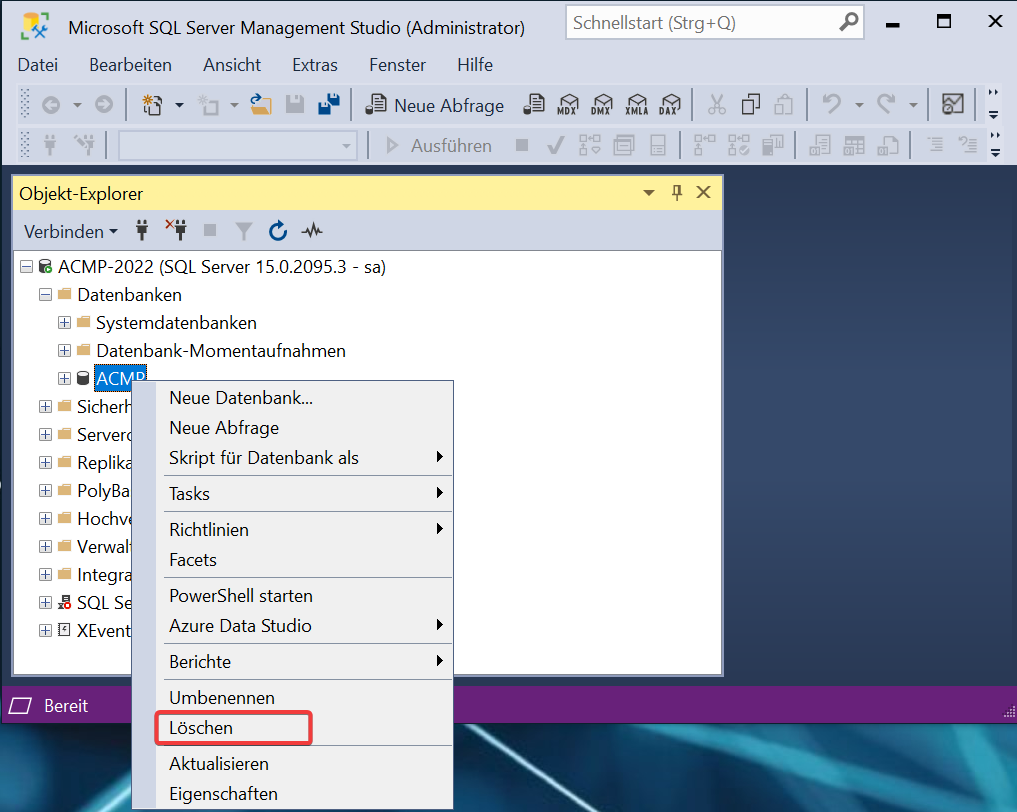Click the search magnifier in Schnellstart
Image resolution: width=1017 pixels, height=812 pixels.
[848, 23]
